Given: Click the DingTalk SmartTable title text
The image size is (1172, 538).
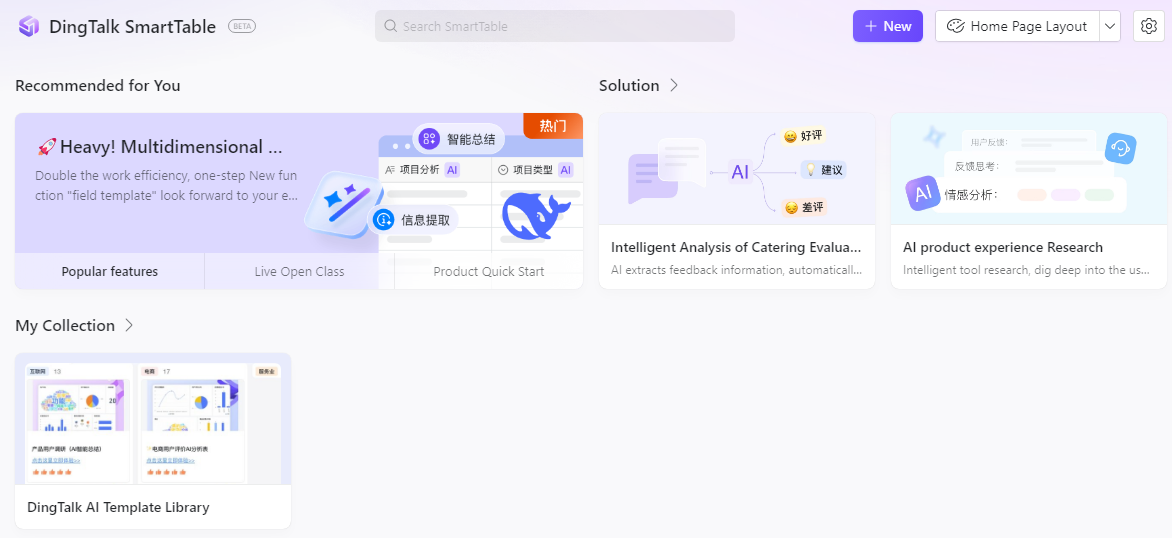Looking at the screenshot, I should point(132,26).
